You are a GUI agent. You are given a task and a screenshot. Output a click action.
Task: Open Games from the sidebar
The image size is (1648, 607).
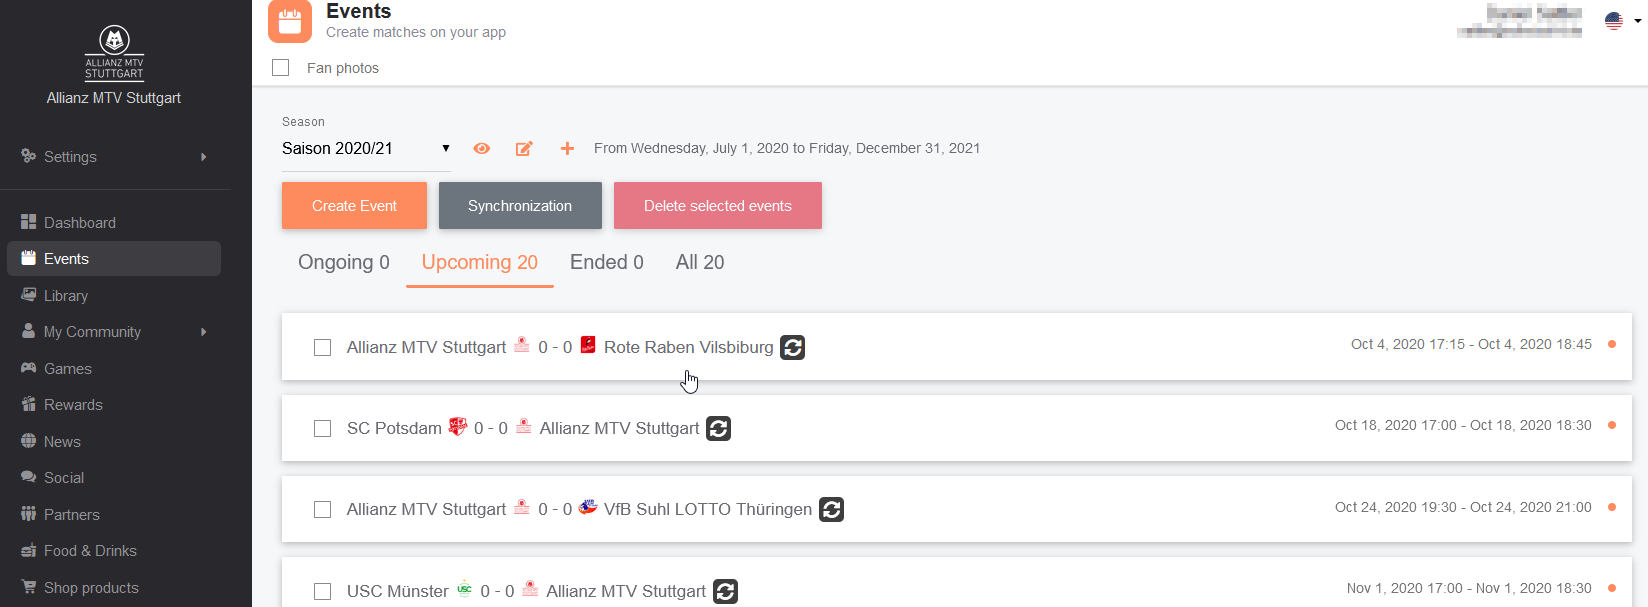pos(67,369)
